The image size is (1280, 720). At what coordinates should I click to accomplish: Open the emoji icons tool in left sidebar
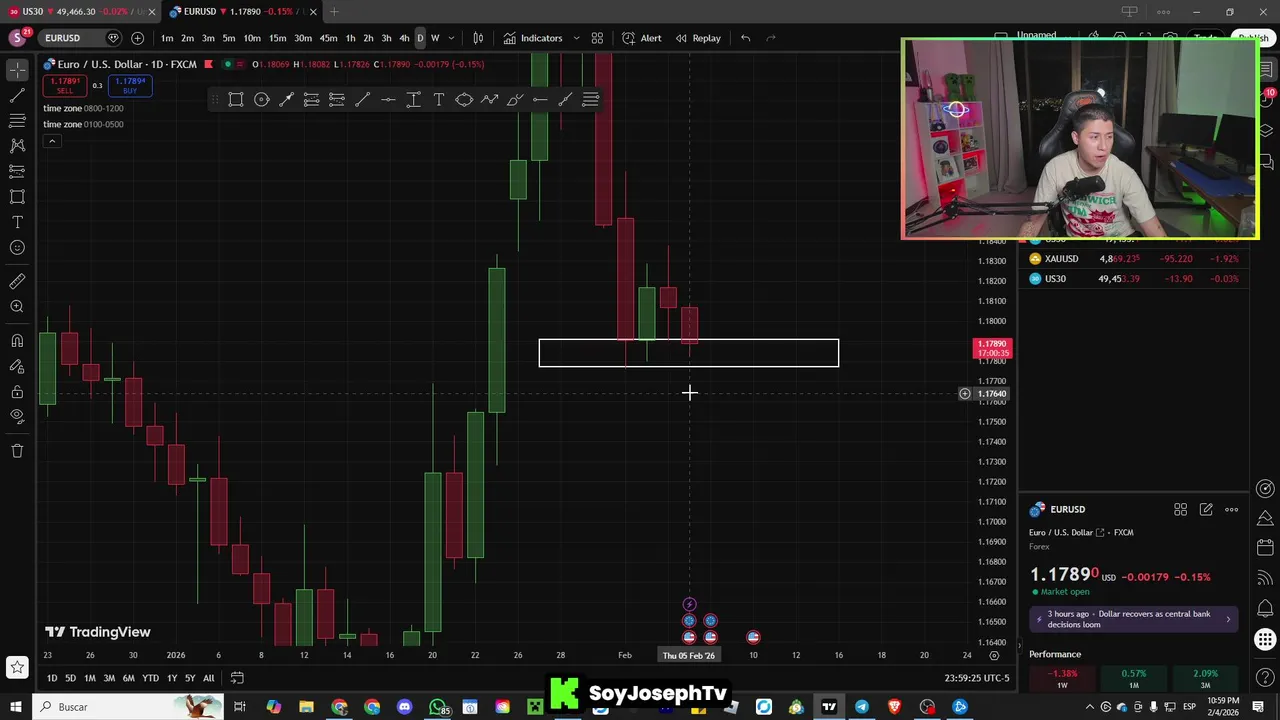point(17,248)
